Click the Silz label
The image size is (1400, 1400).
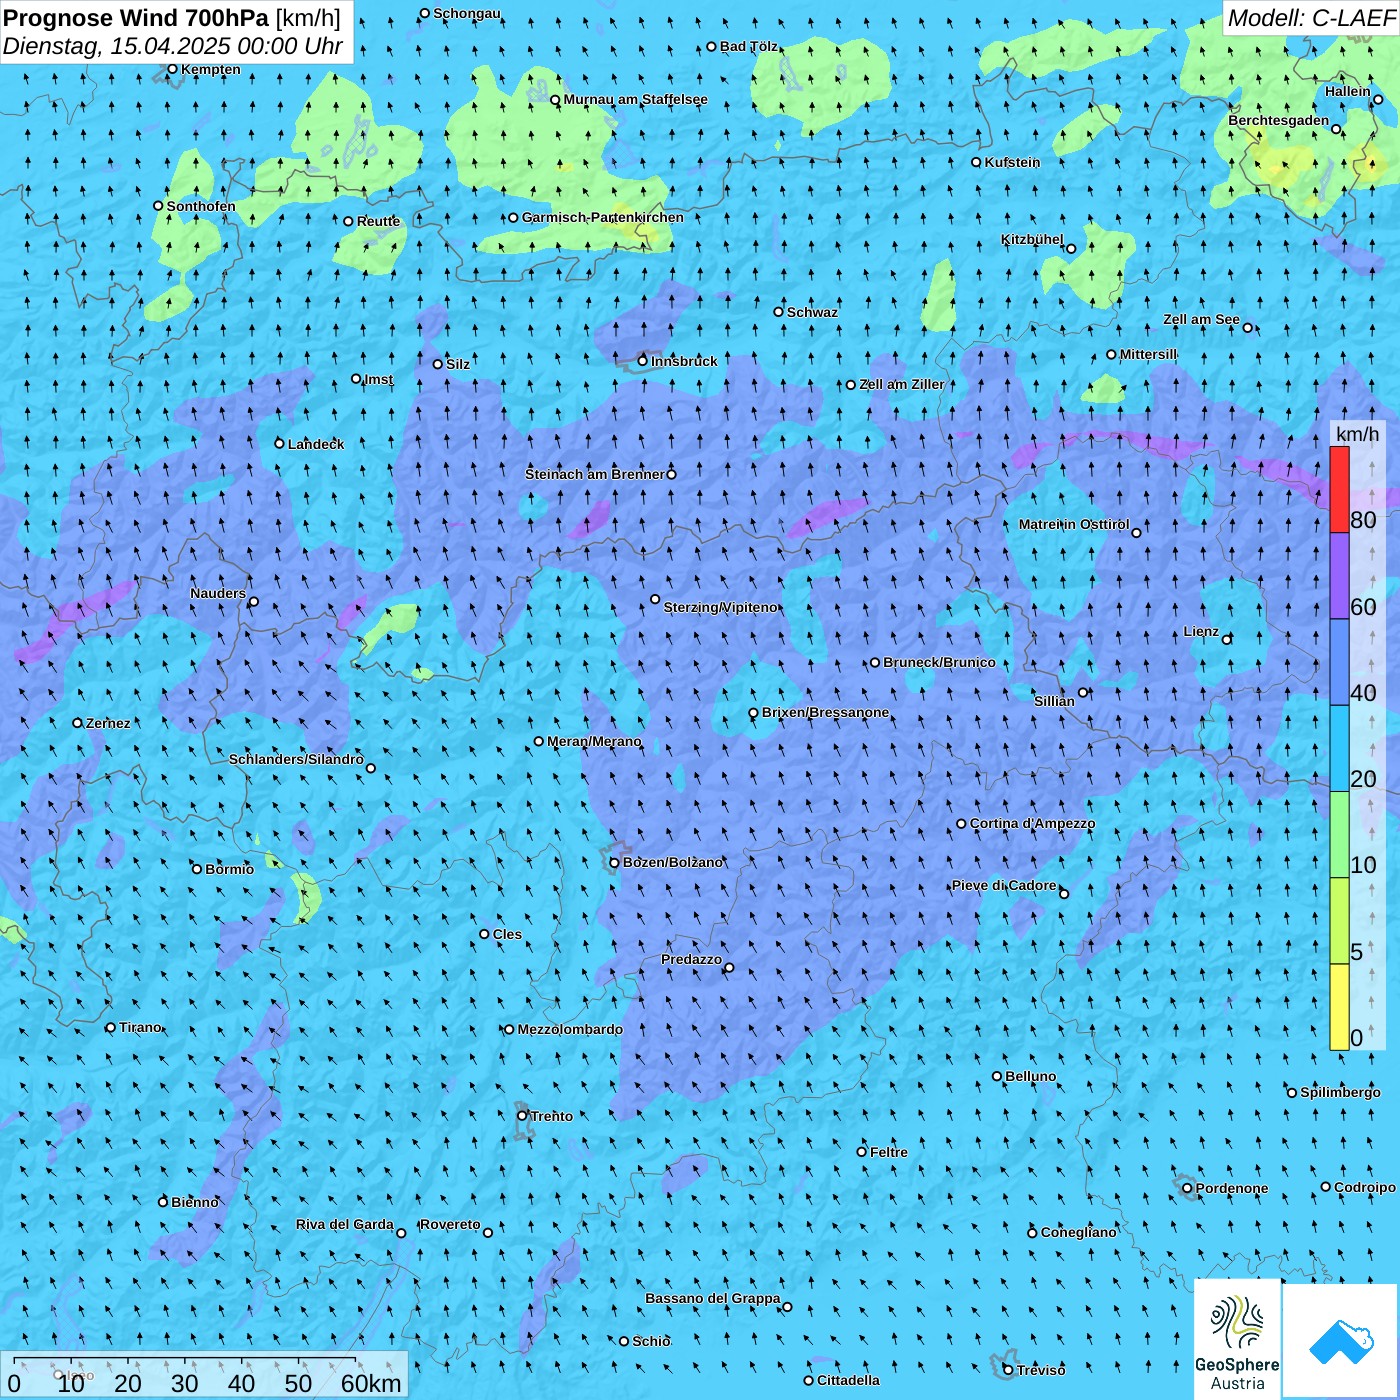(x=457, y=364)
